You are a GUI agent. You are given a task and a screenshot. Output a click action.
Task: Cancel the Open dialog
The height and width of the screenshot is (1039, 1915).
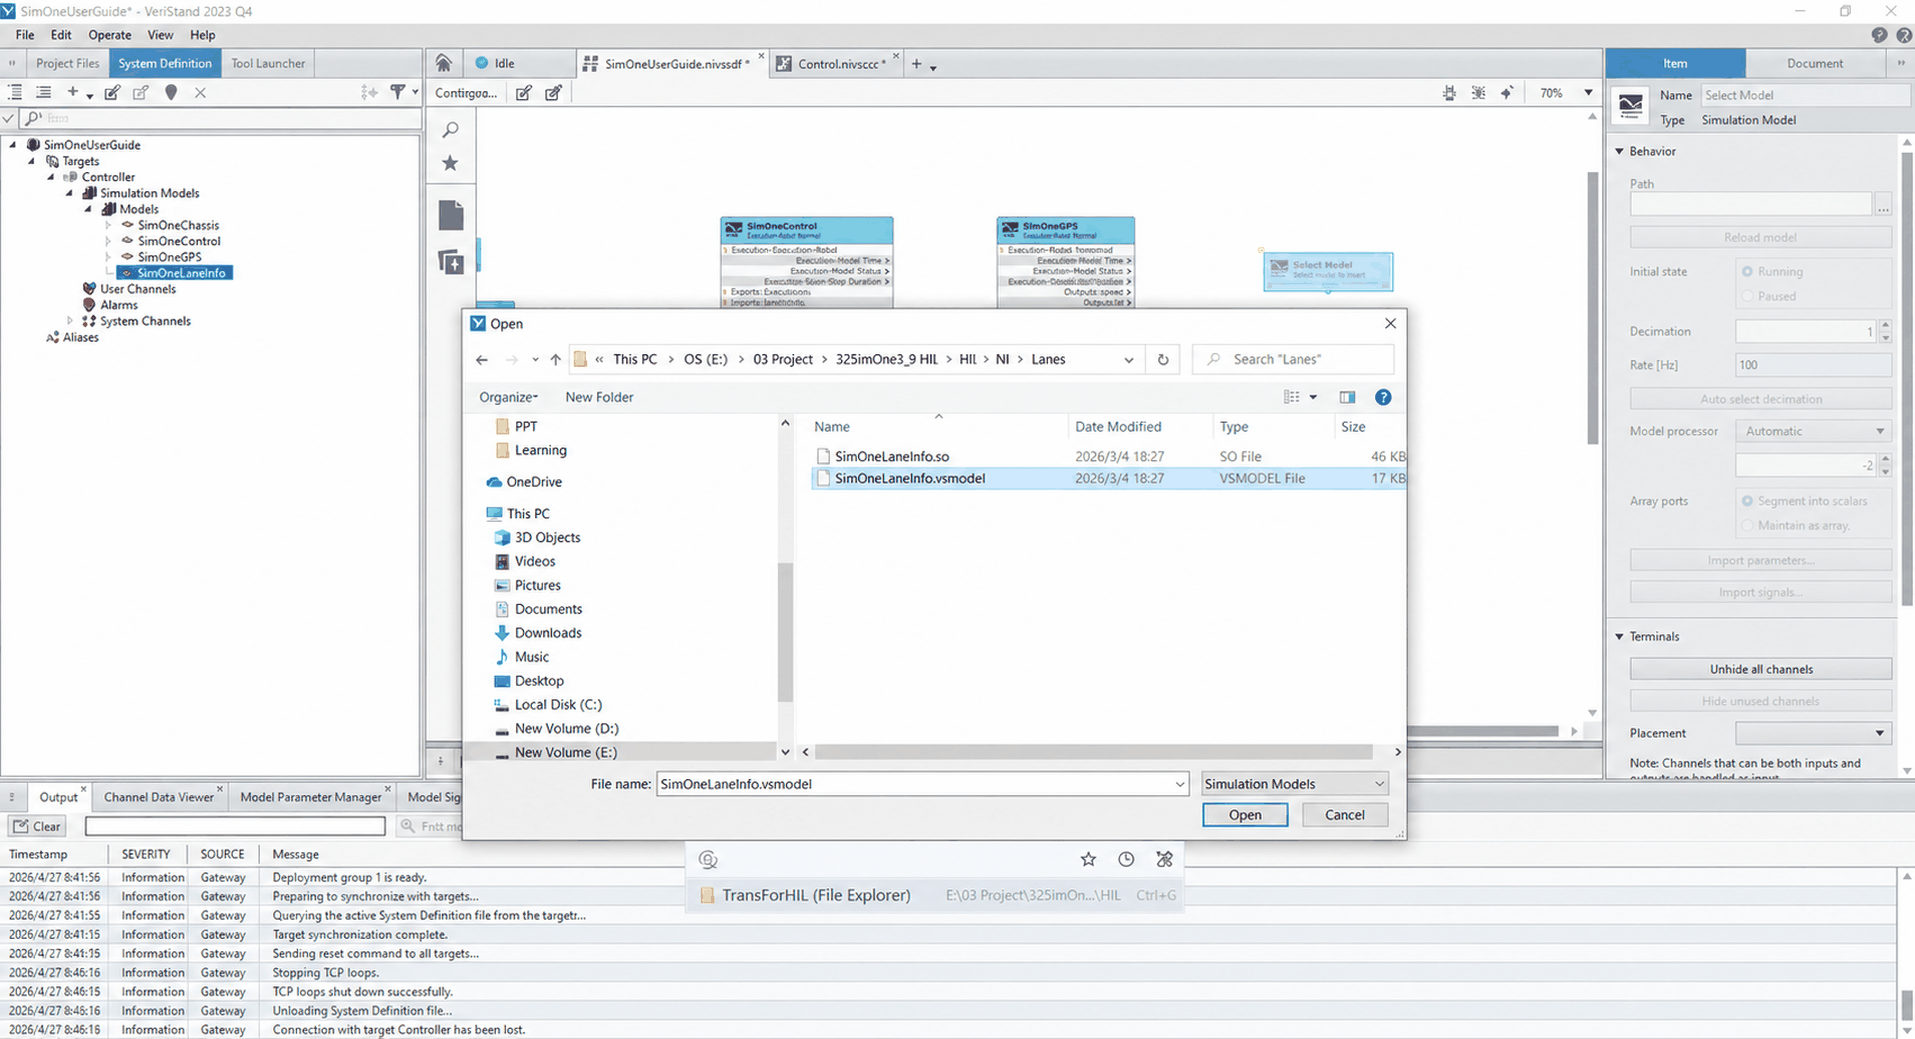[1344, 815]
